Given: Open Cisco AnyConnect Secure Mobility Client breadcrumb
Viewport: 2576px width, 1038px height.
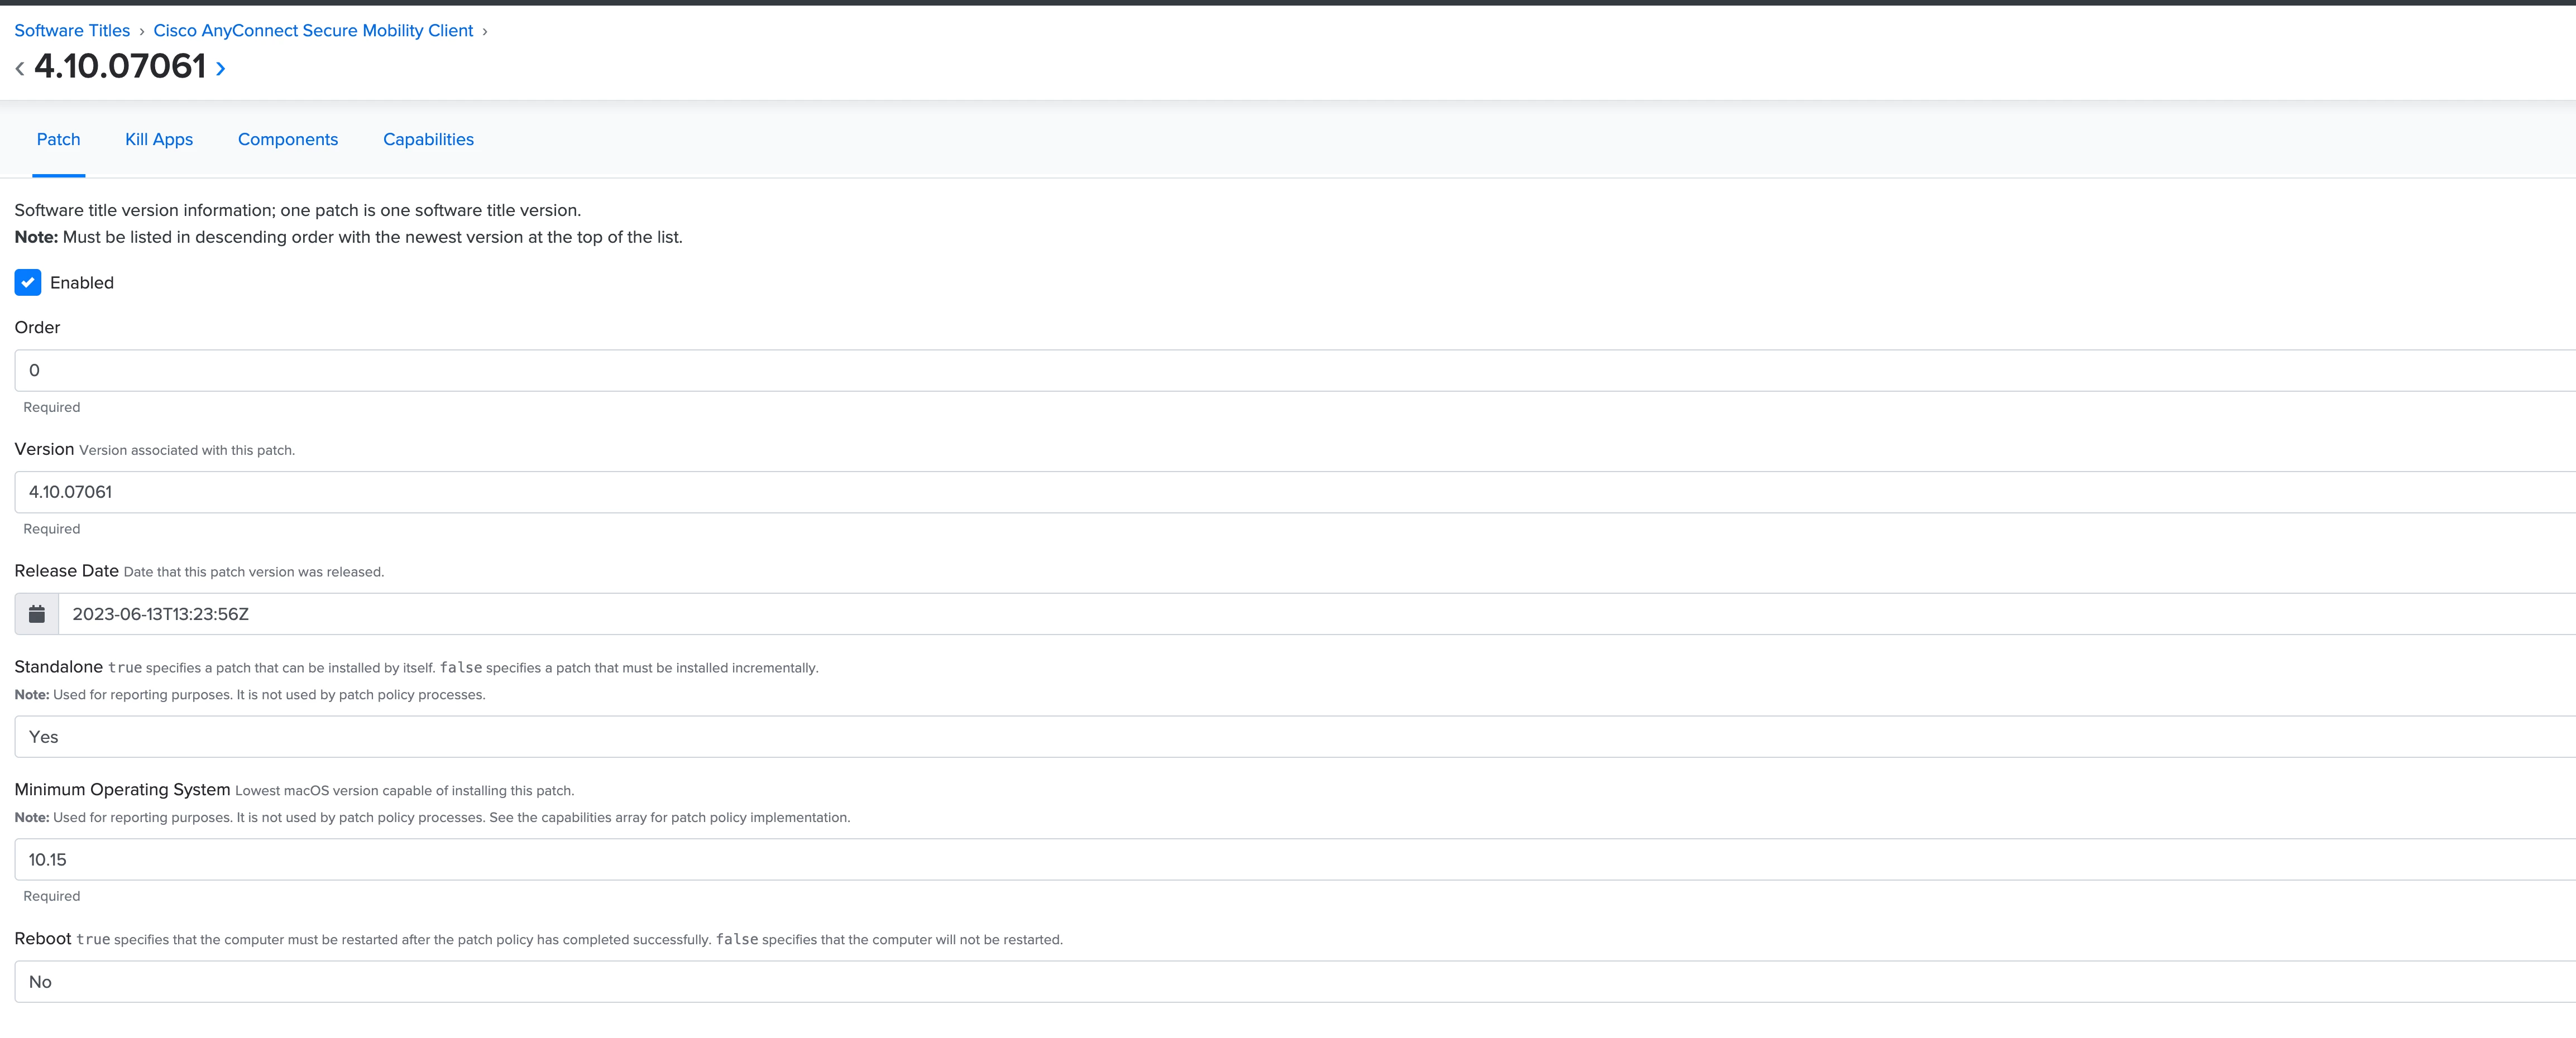Looking at the screenshot, I should 313,31.
